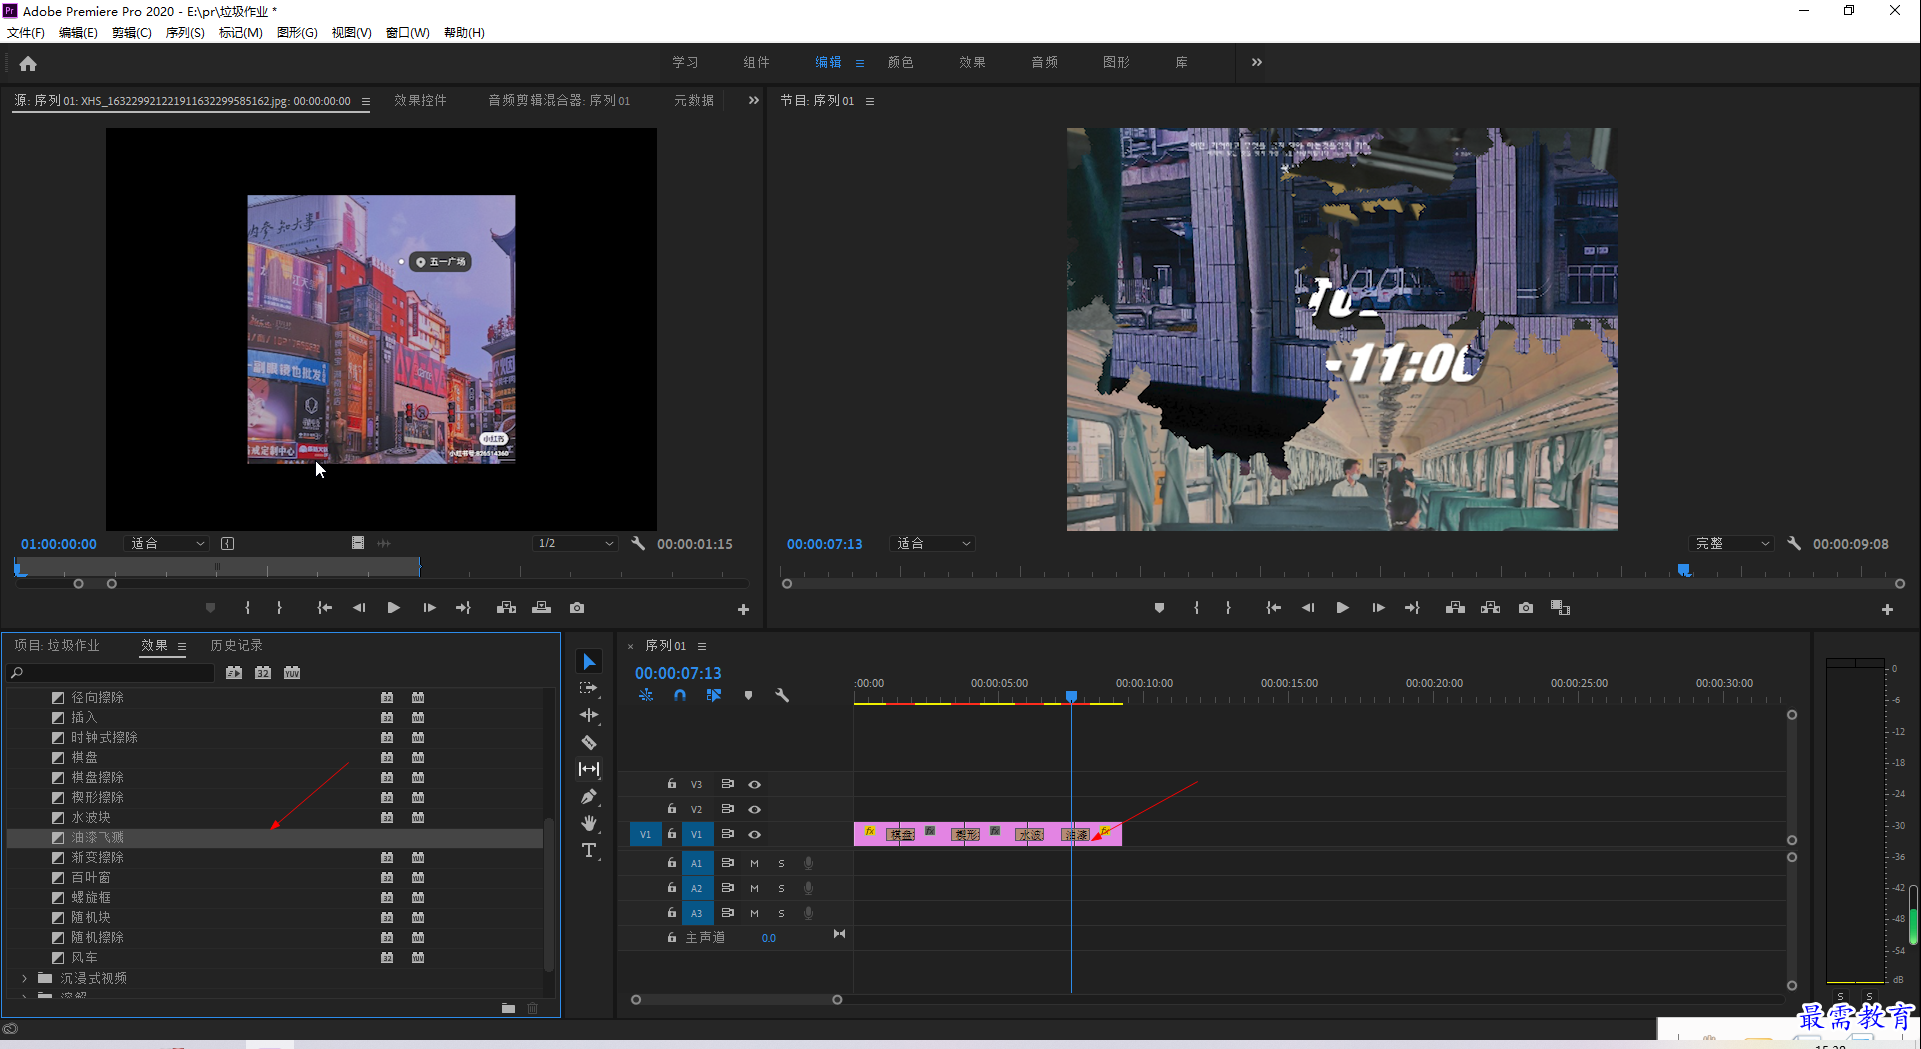Toggle insert sequences as nests

646,695
